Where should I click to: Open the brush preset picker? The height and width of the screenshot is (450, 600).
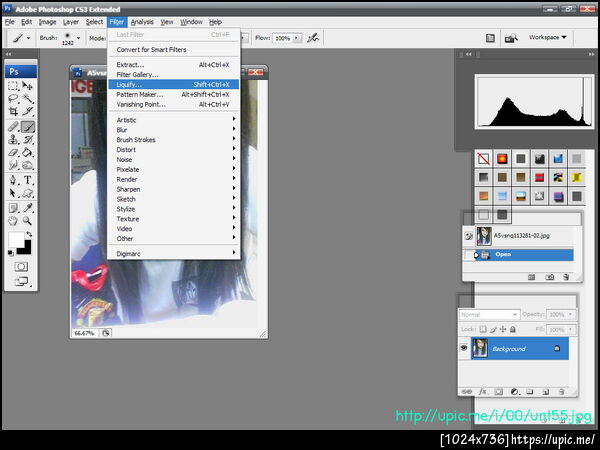click(78, 38)
